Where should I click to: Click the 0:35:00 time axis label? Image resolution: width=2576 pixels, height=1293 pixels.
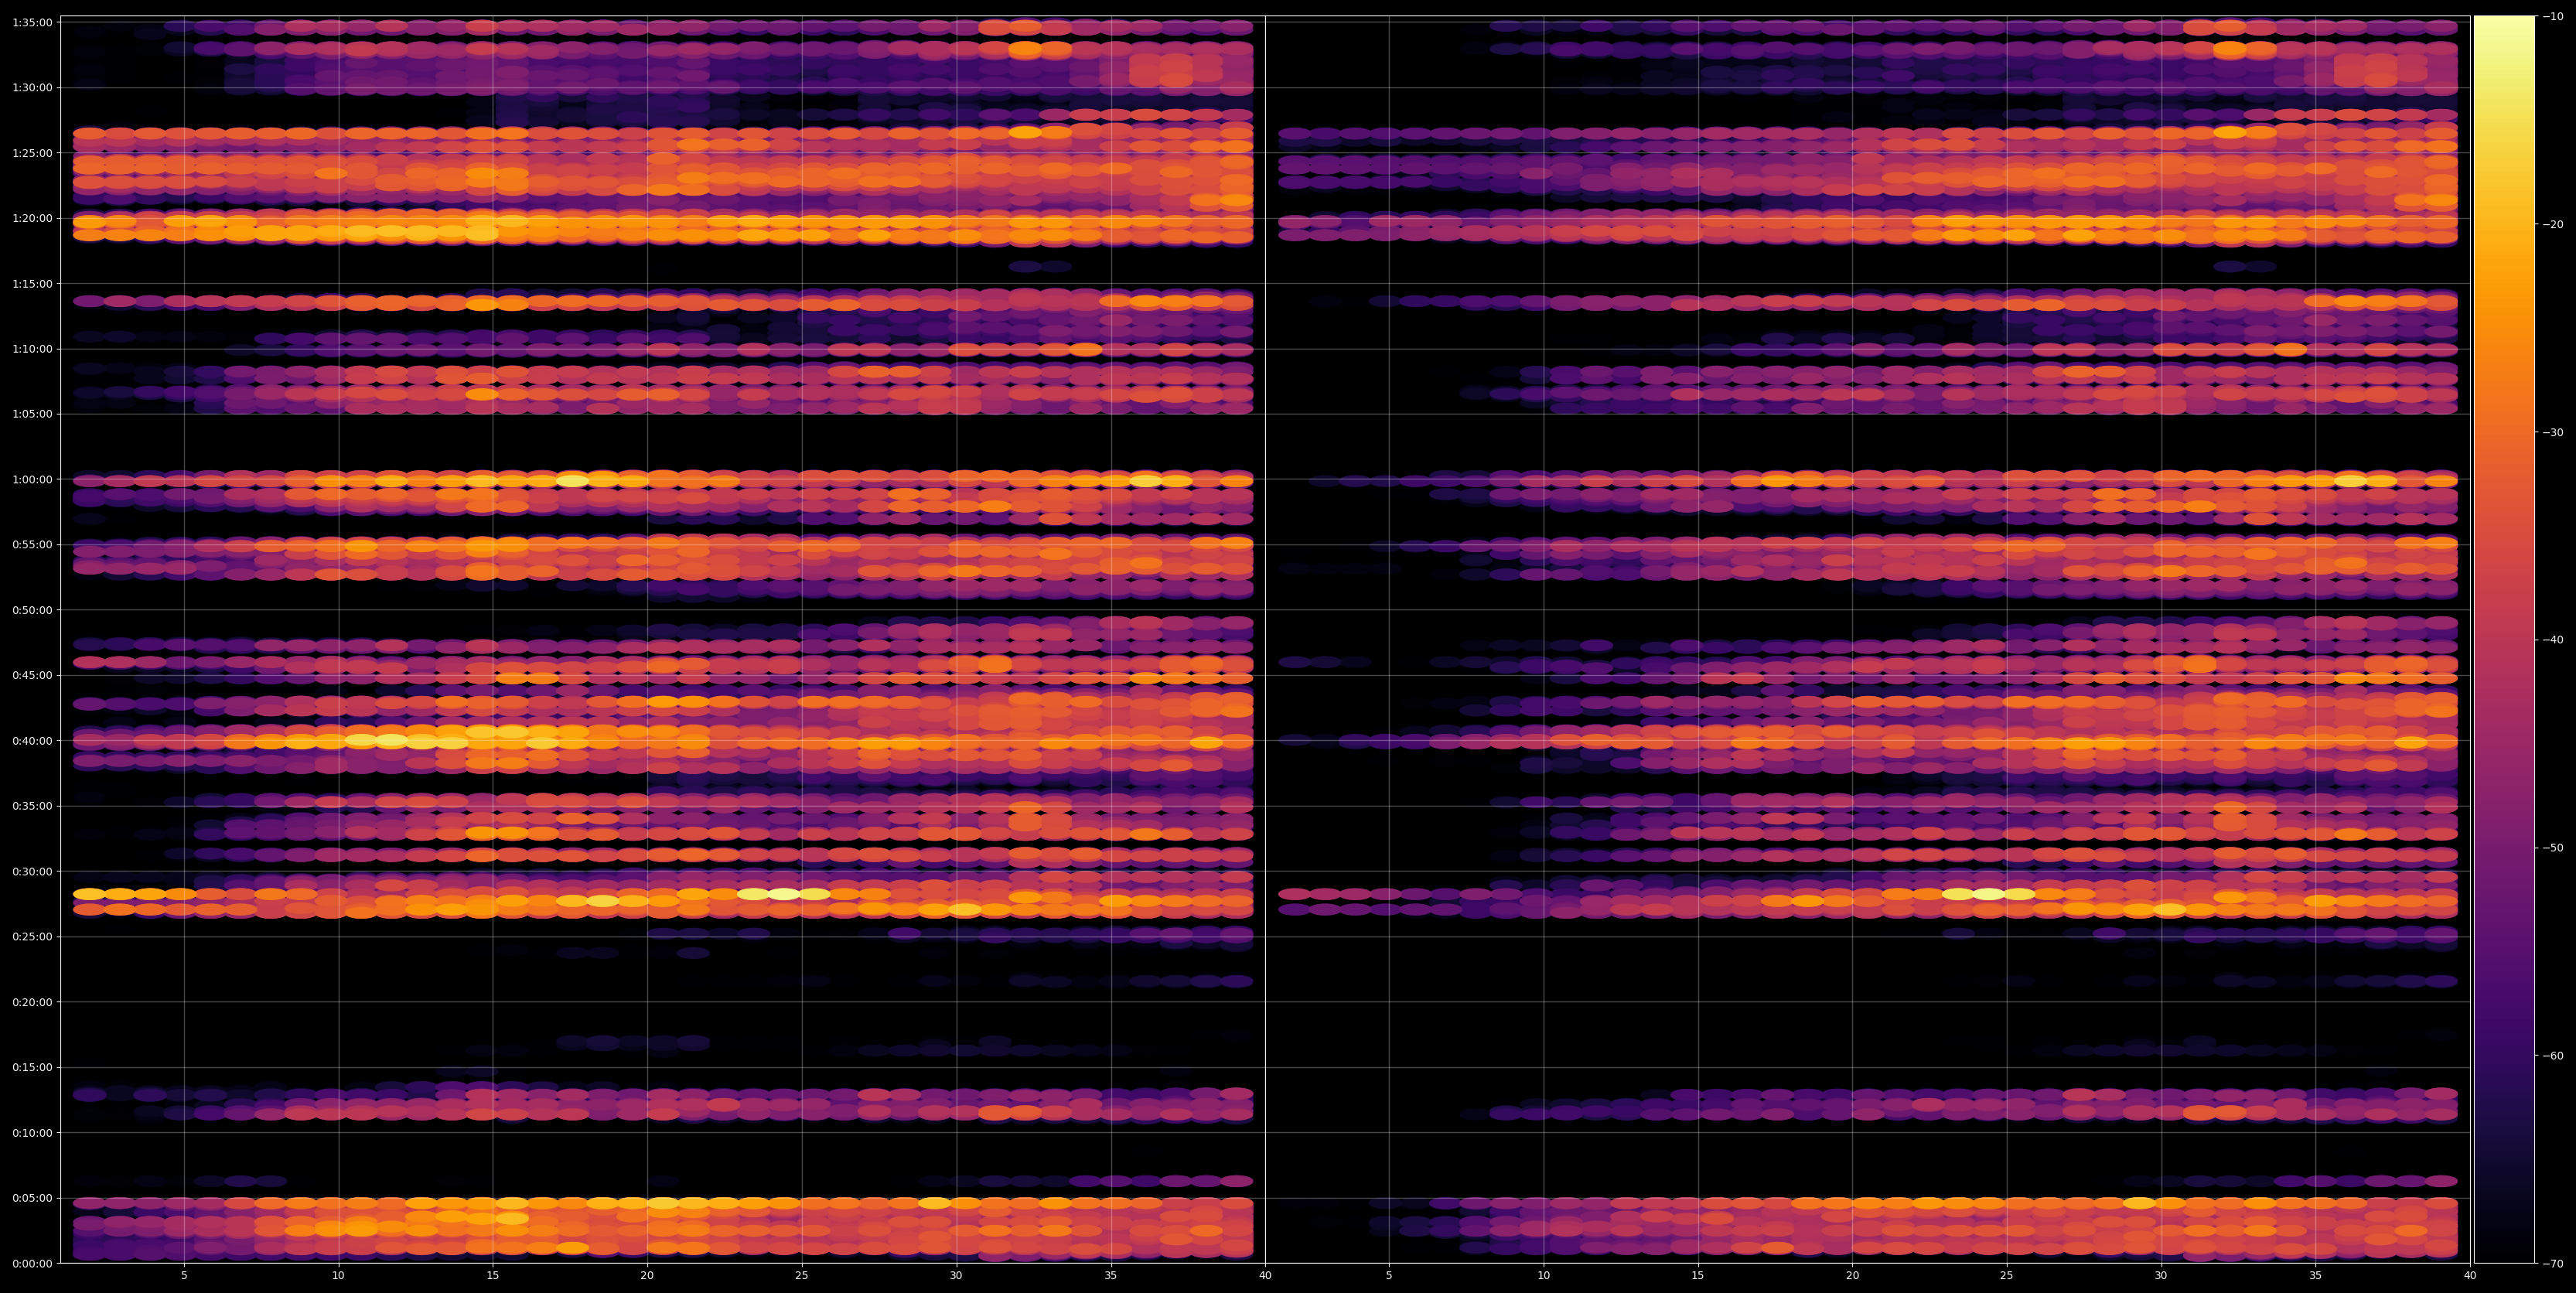pos(32,806)
